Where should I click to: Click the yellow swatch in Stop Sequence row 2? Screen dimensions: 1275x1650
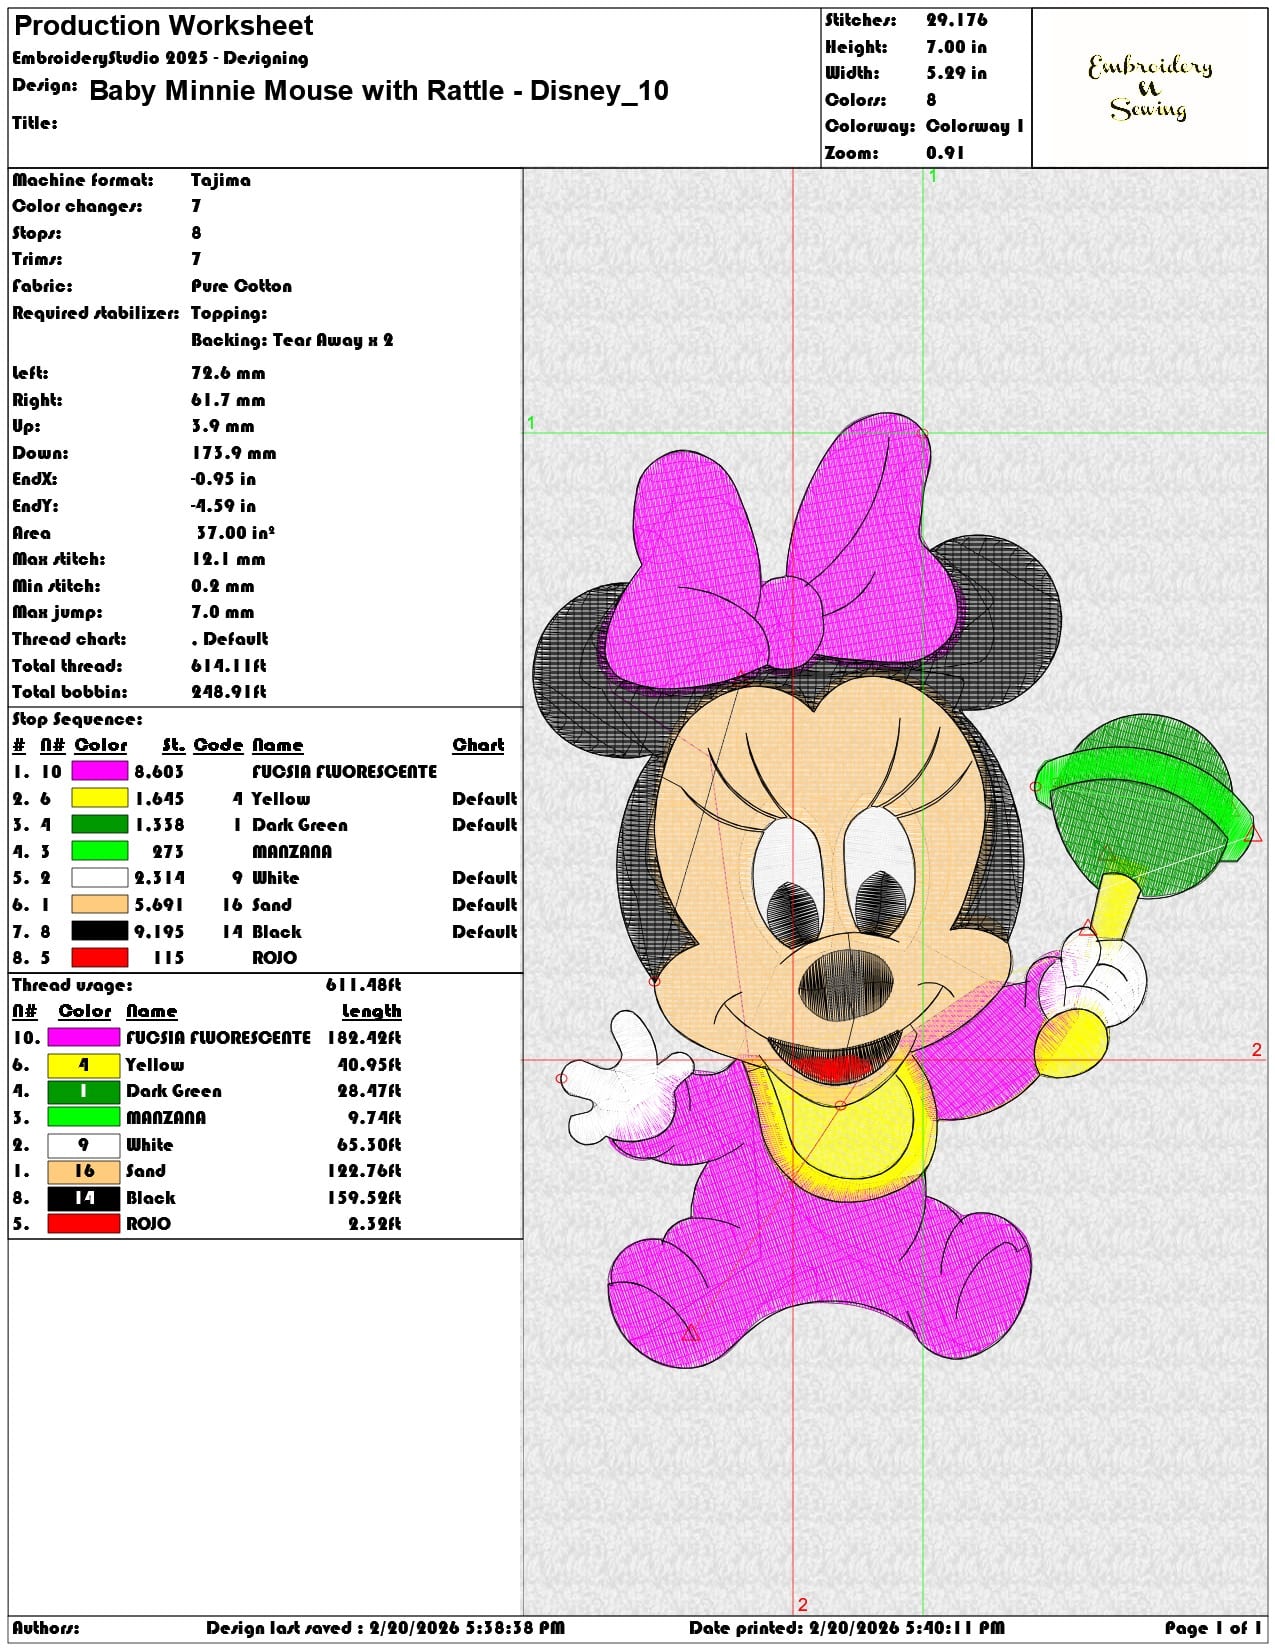[x=100, y=798]
